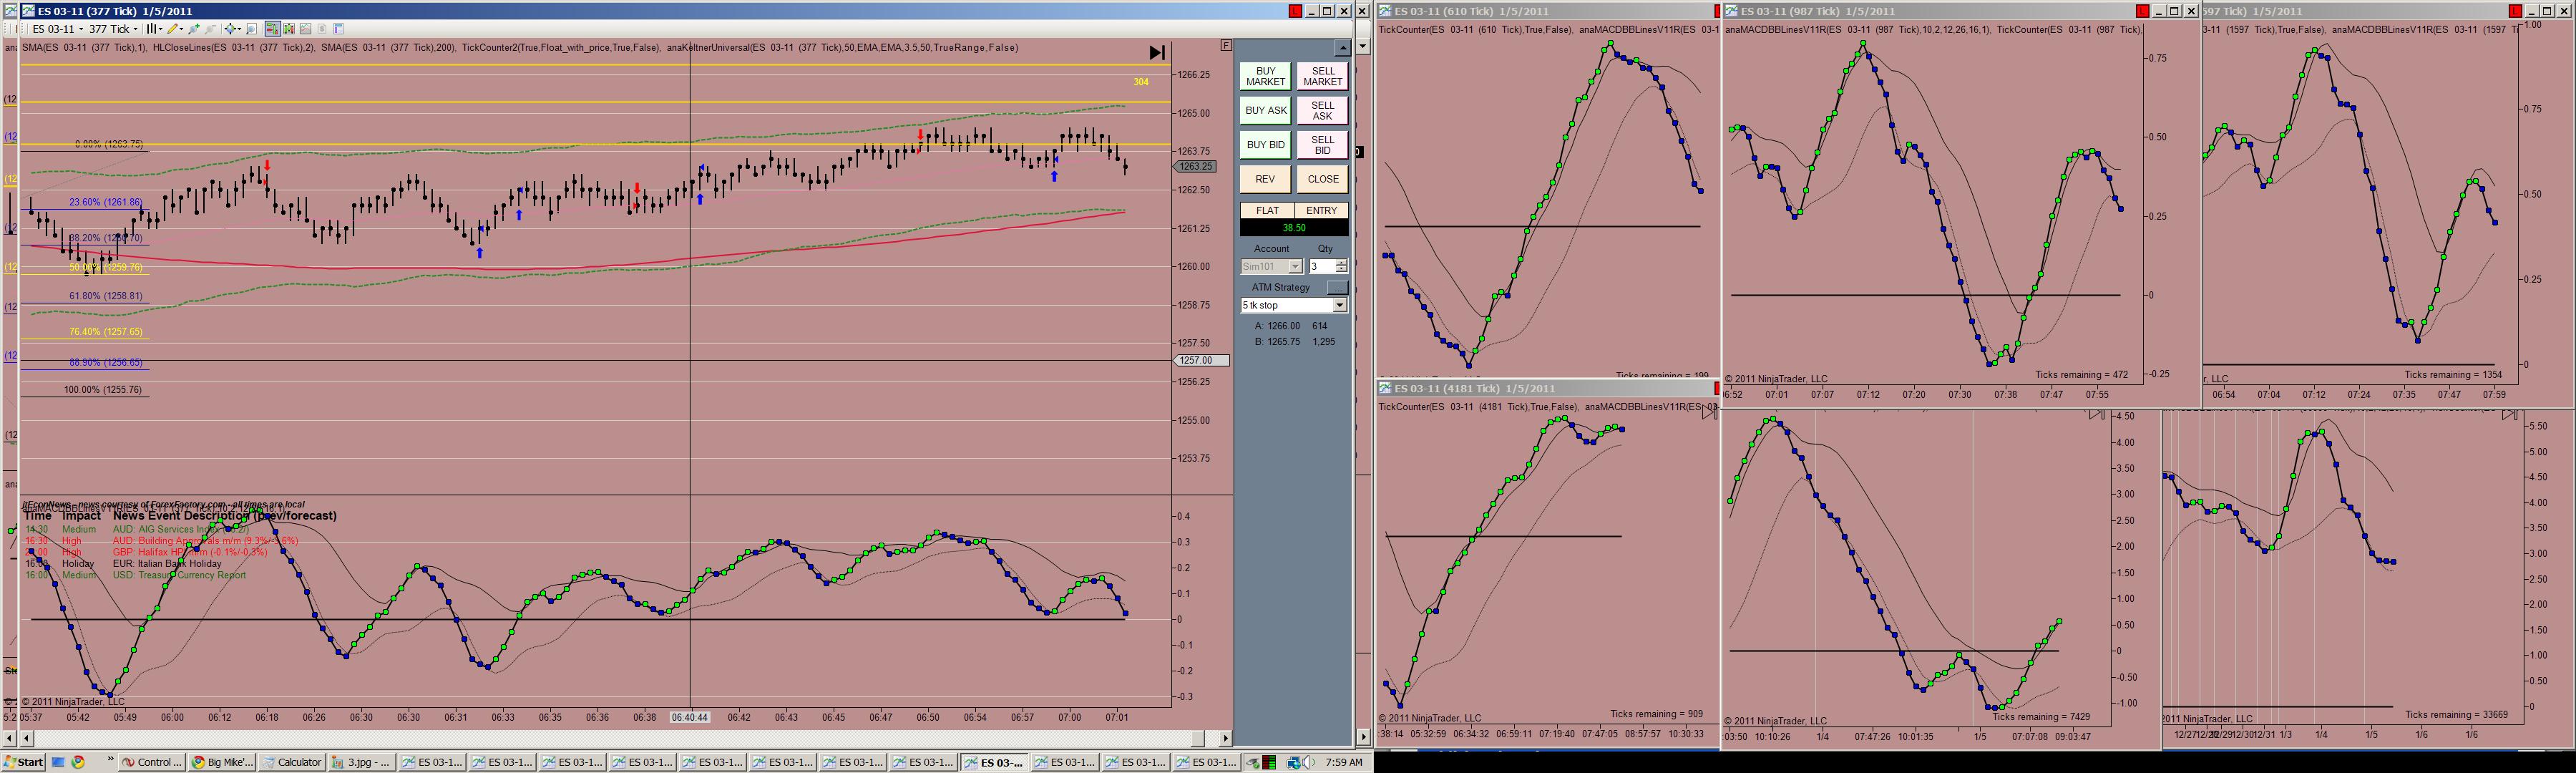
Task: Click the zoom frame magnifier icon
Action: [x=252, y=29]
